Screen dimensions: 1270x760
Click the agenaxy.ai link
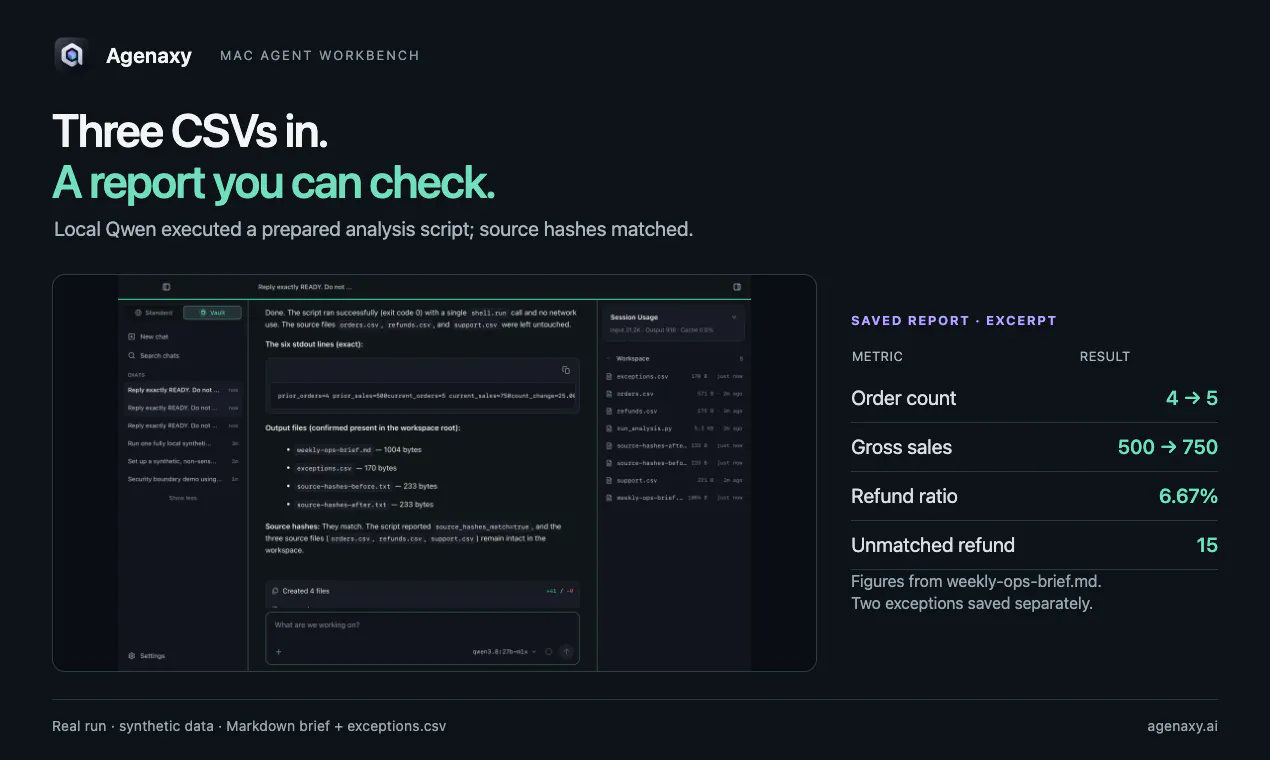(x=1182, y=726)
